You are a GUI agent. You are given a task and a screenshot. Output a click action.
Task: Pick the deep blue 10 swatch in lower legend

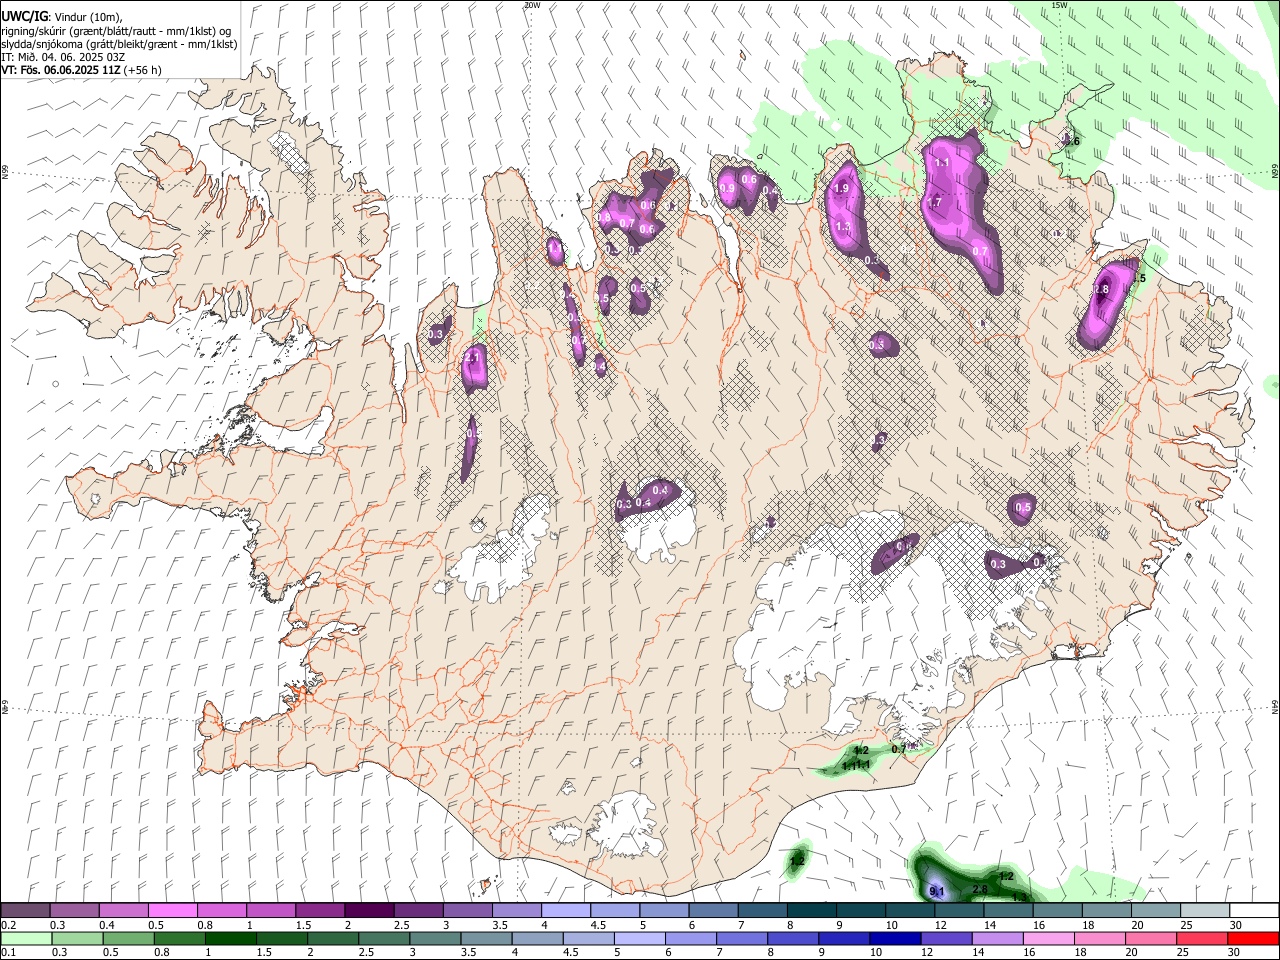(894, 938)
